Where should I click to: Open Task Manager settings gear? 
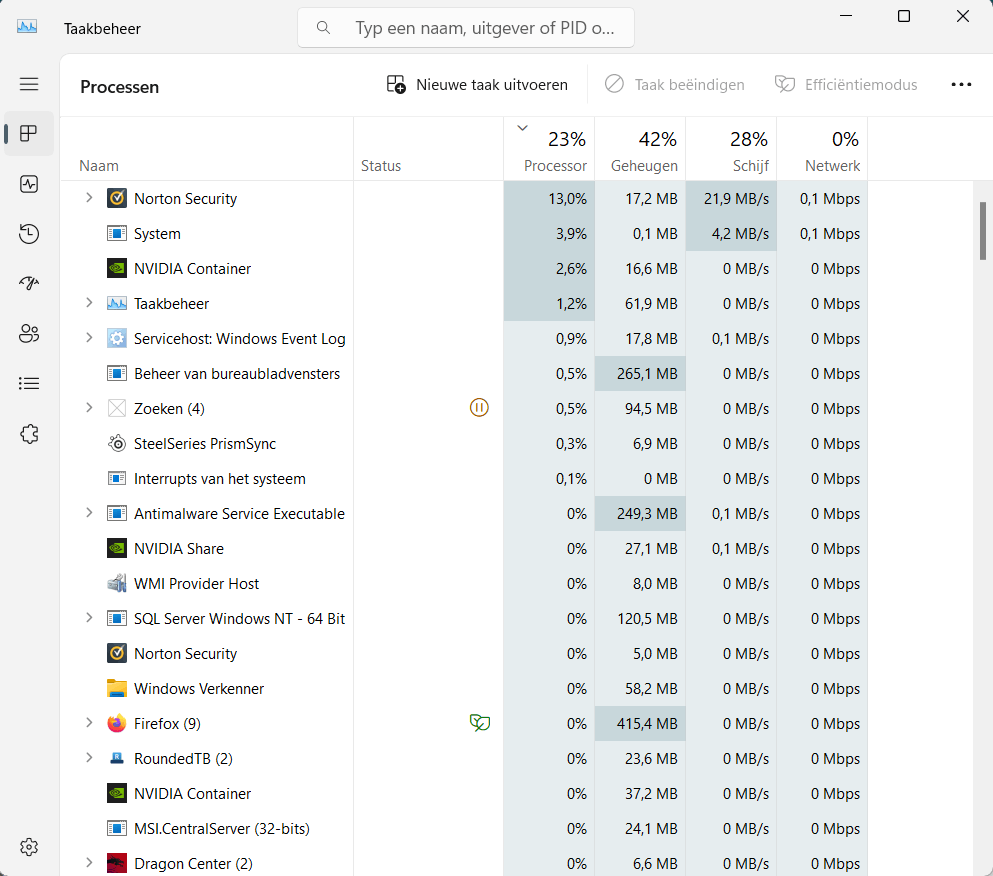click(x=28, y=847)
